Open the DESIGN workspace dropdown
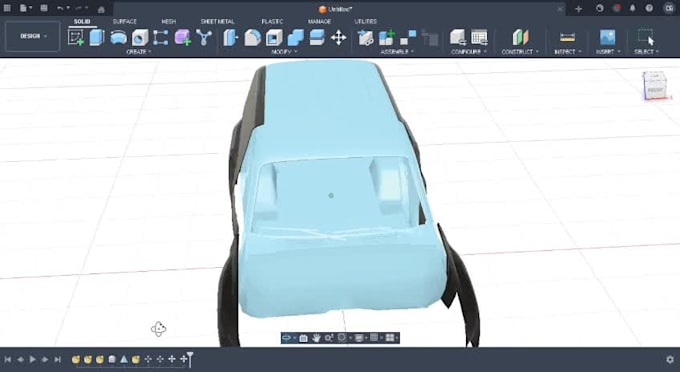Viewport: 680px width, 372px height. point(33,36)
